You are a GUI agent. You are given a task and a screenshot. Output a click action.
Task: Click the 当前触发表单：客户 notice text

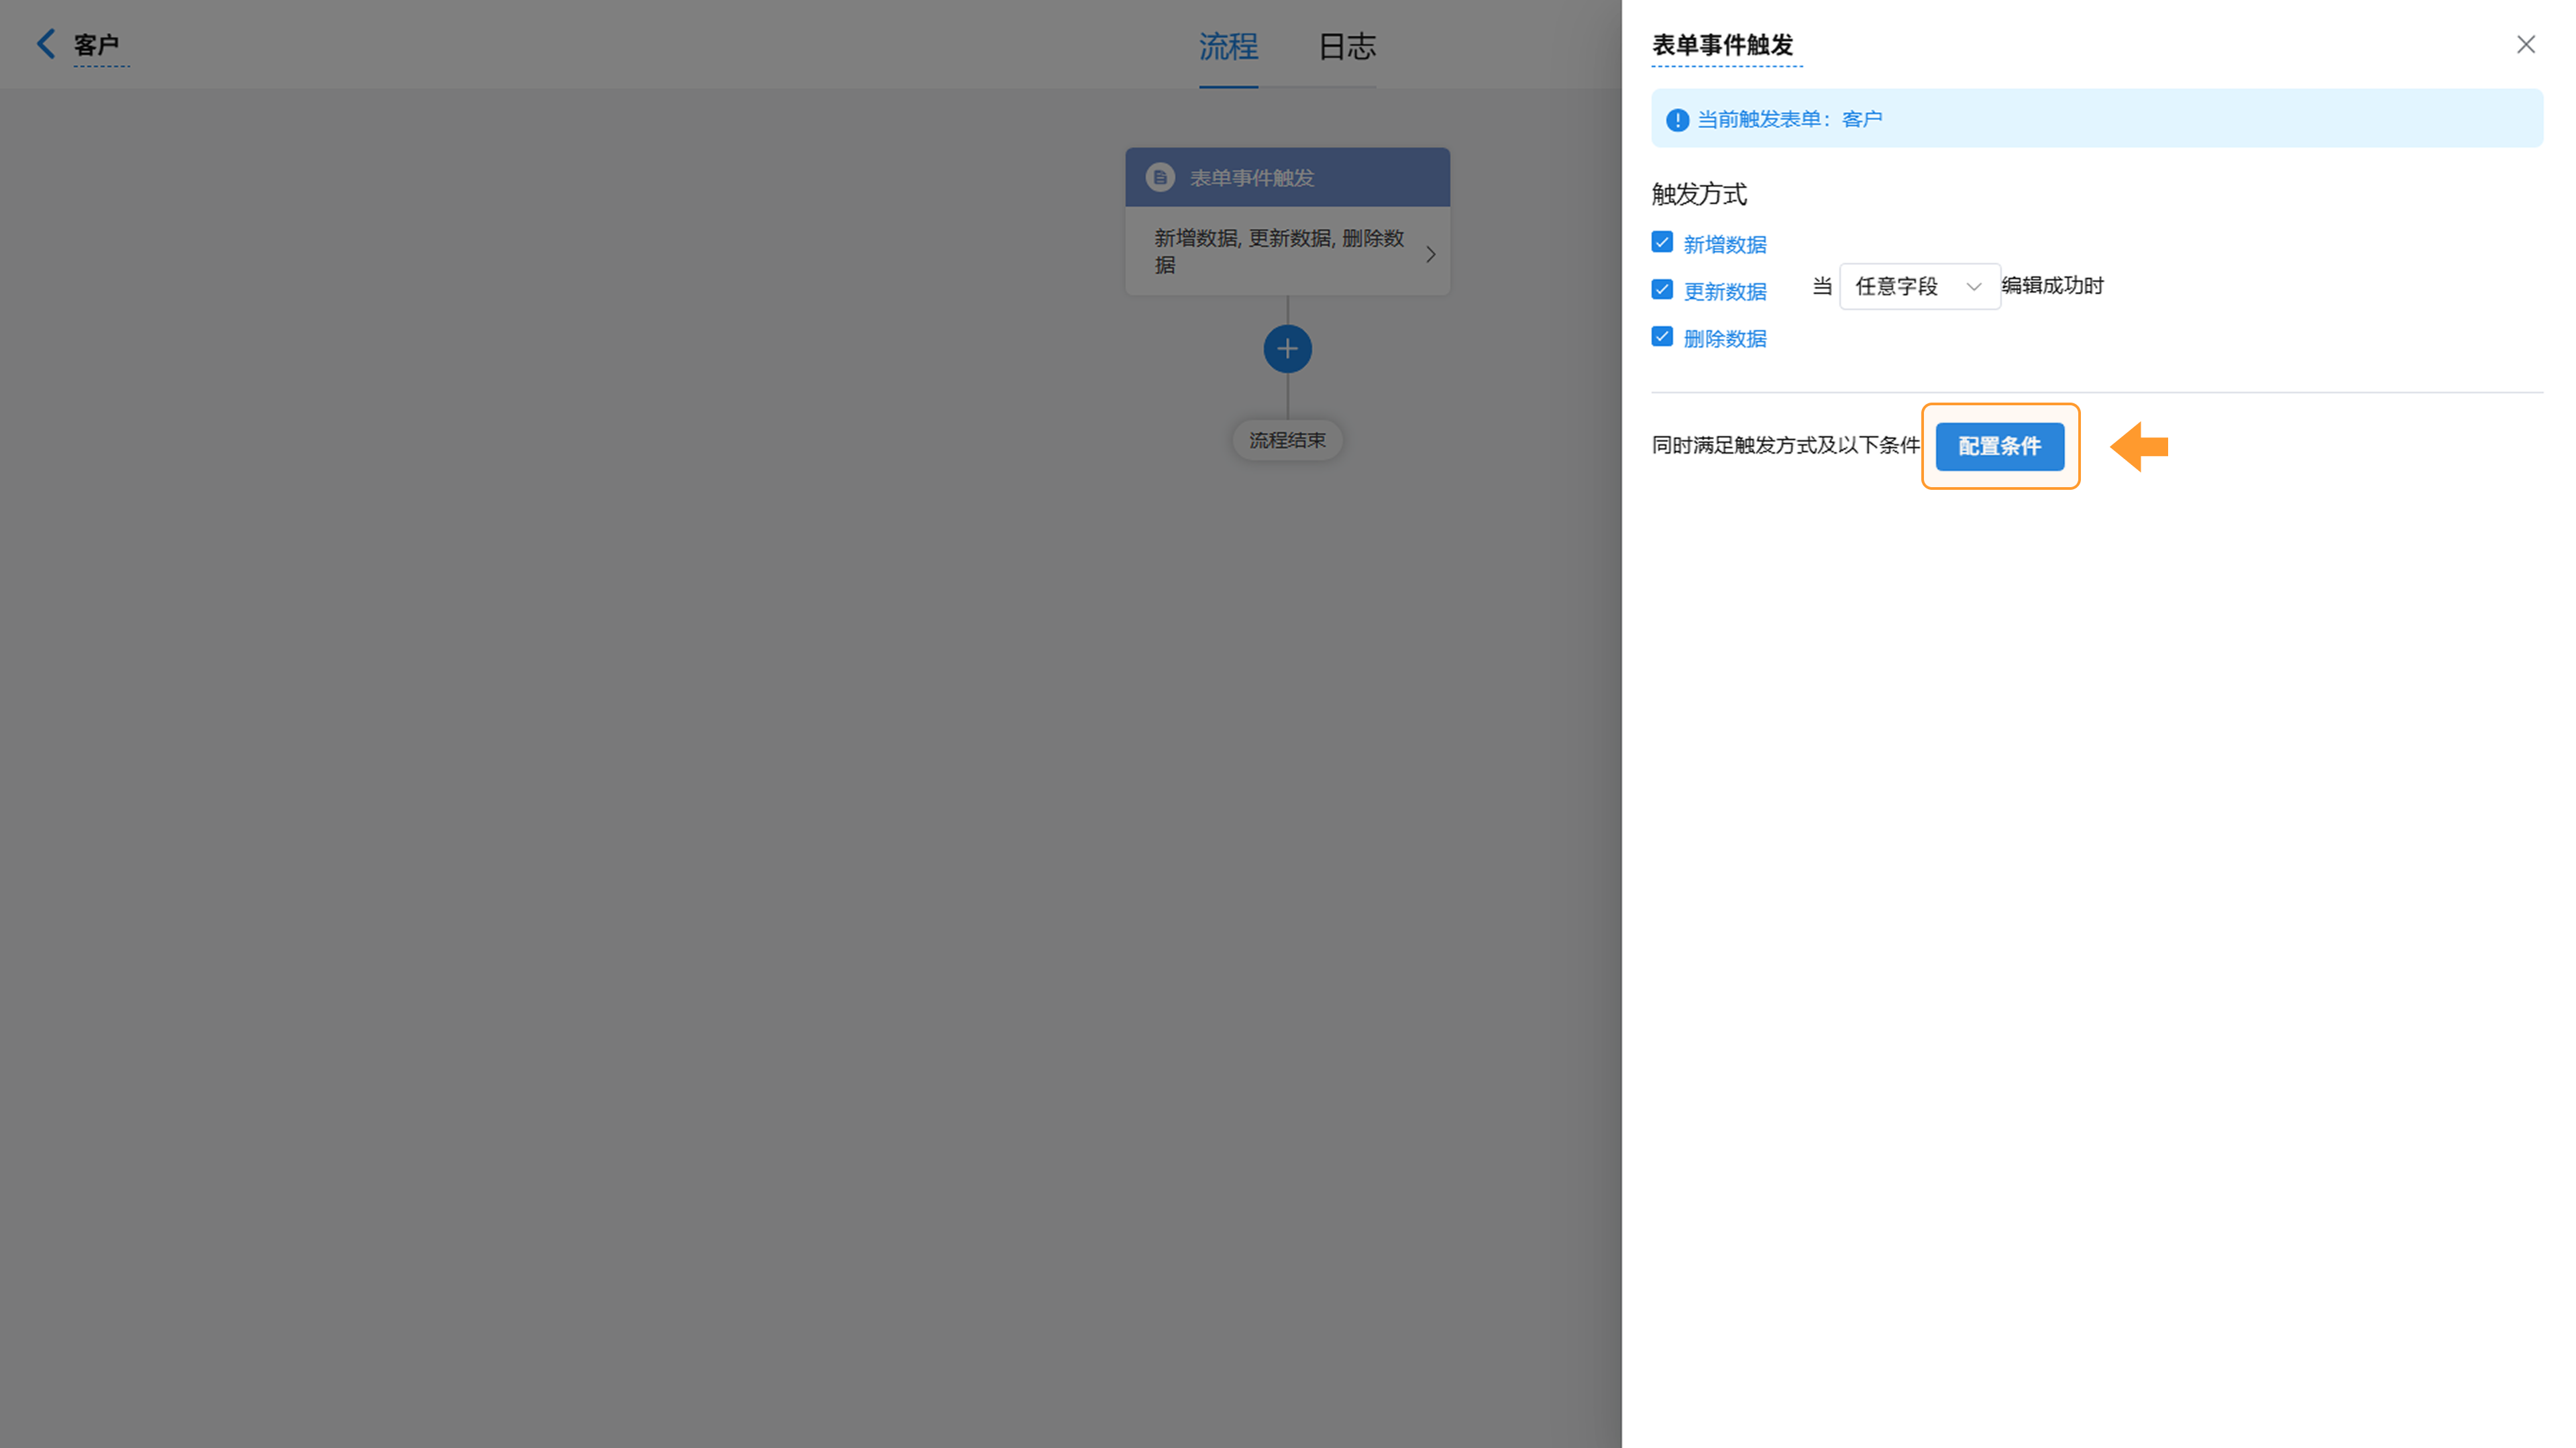tap(1789, 120)
